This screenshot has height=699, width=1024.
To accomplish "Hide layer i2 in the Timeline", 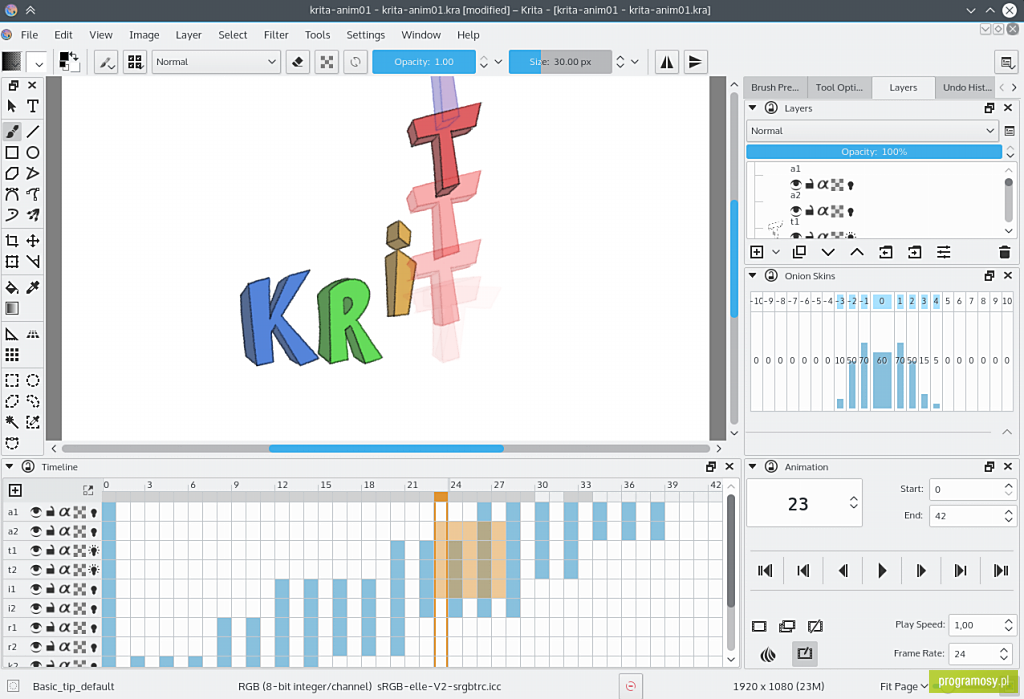I will click(35, 608).
